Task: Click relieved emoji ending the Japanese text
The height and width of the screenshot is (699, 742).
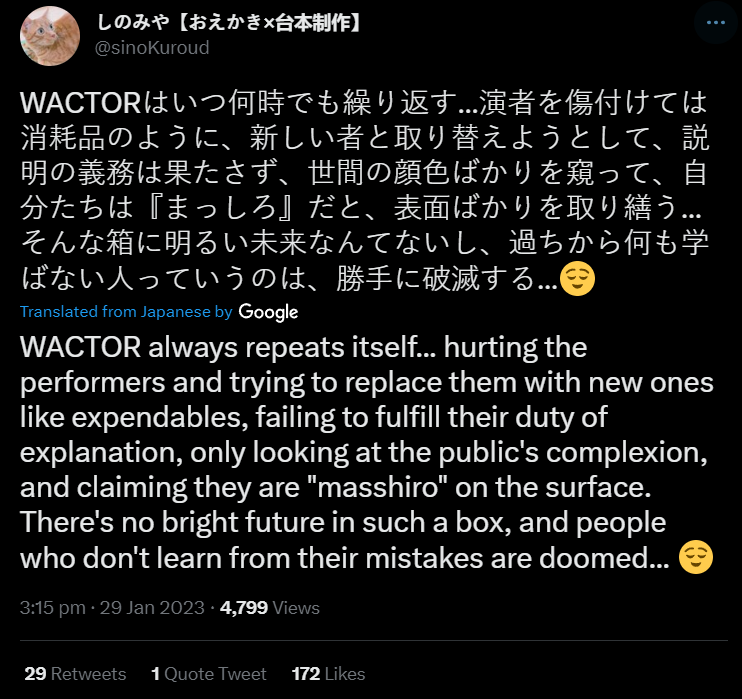Action: pos(577,278)
